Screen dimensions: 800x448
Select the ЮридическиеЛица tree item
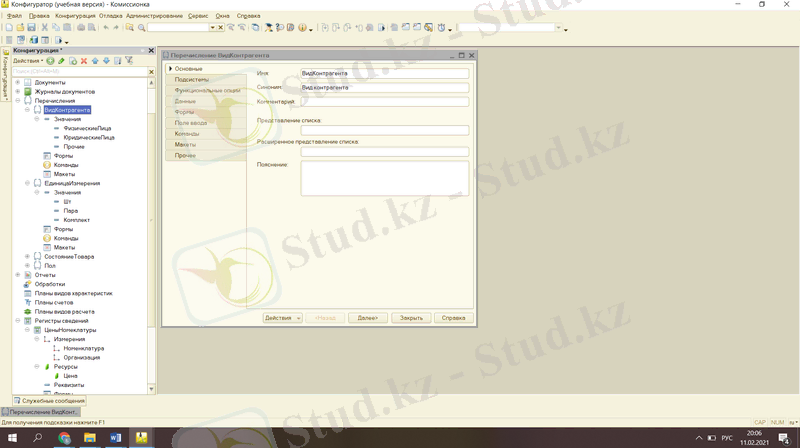pos(89,137)
